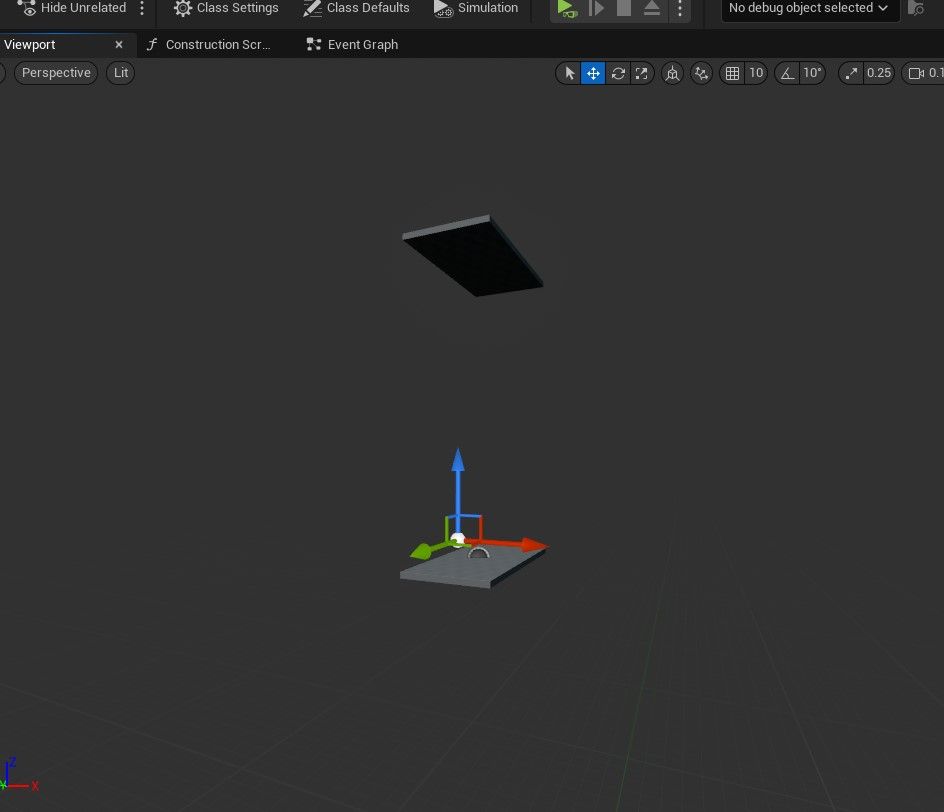Click the camera speed icon
This screenshot has width=944, height=812.
point(915,73)
